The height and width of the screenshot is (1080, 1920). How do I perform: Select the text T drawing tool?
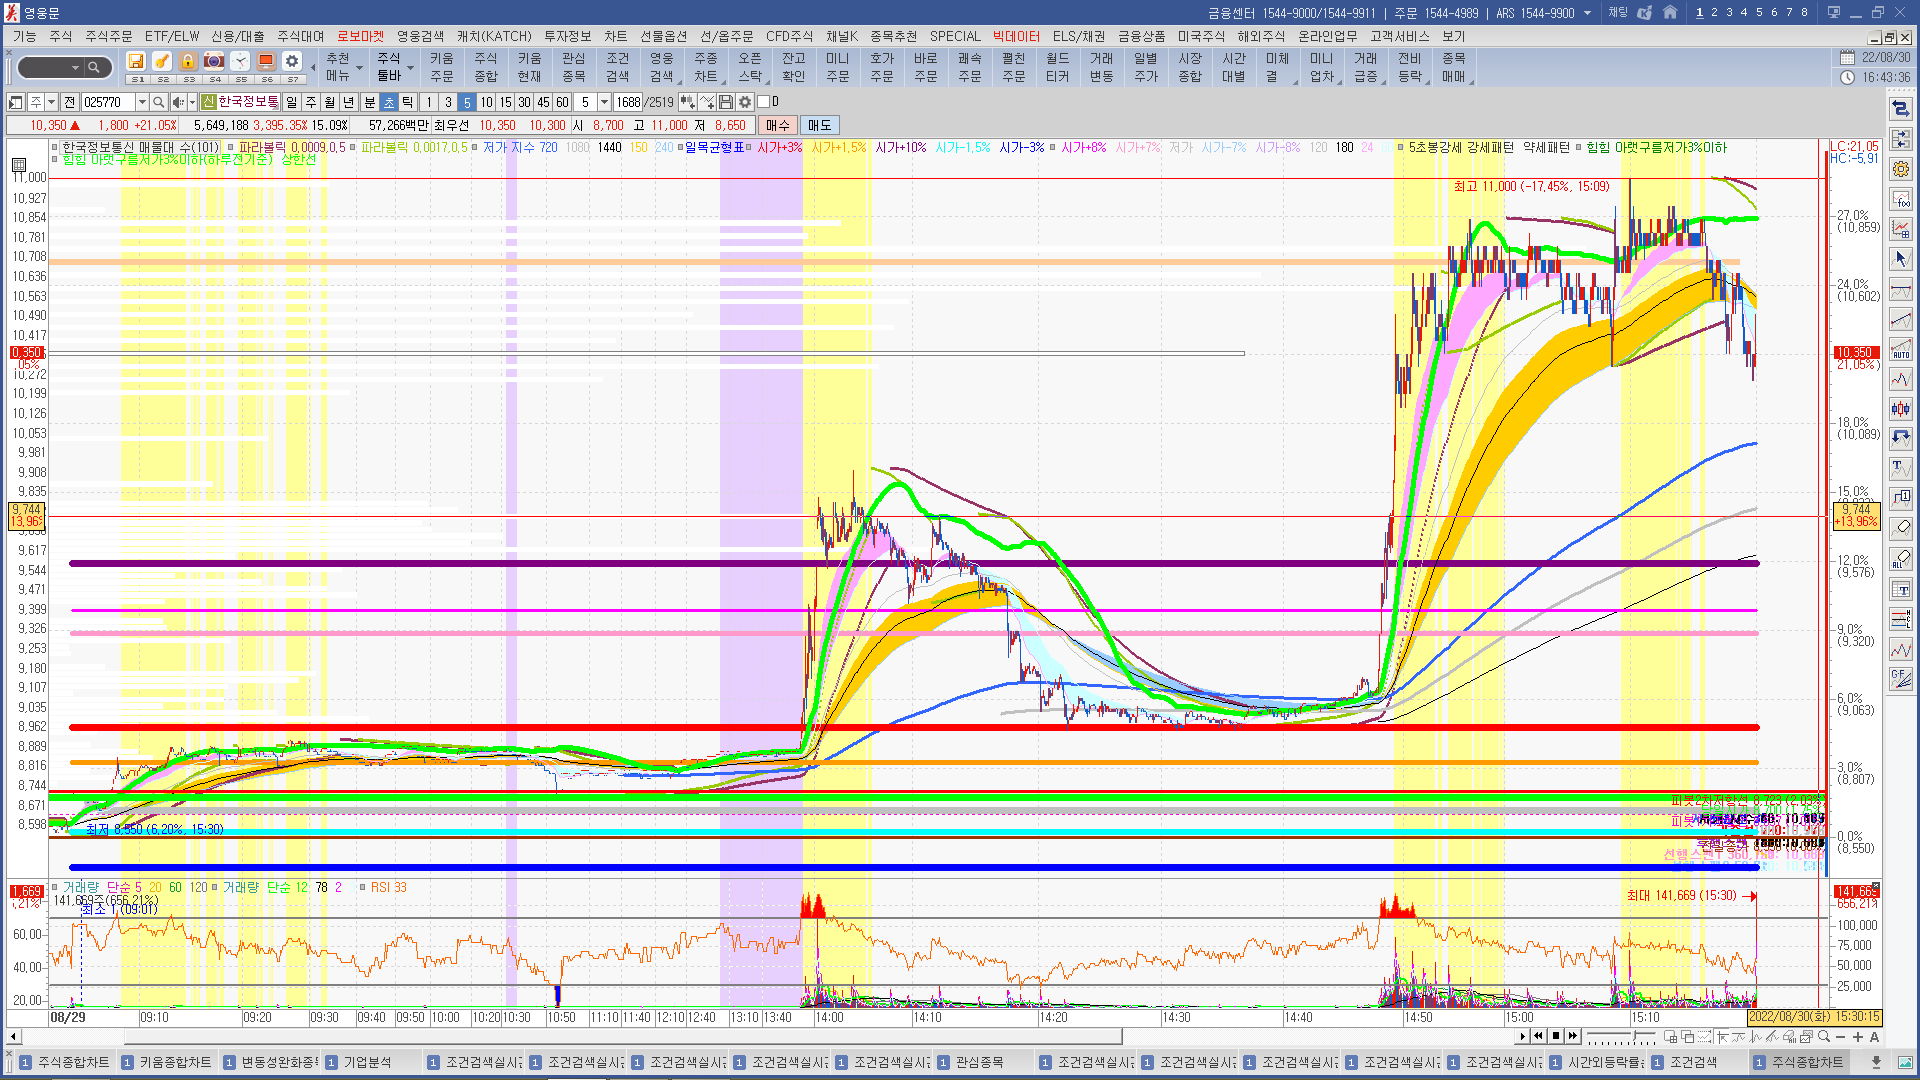pyautogui.click(x=1901, y=468)
